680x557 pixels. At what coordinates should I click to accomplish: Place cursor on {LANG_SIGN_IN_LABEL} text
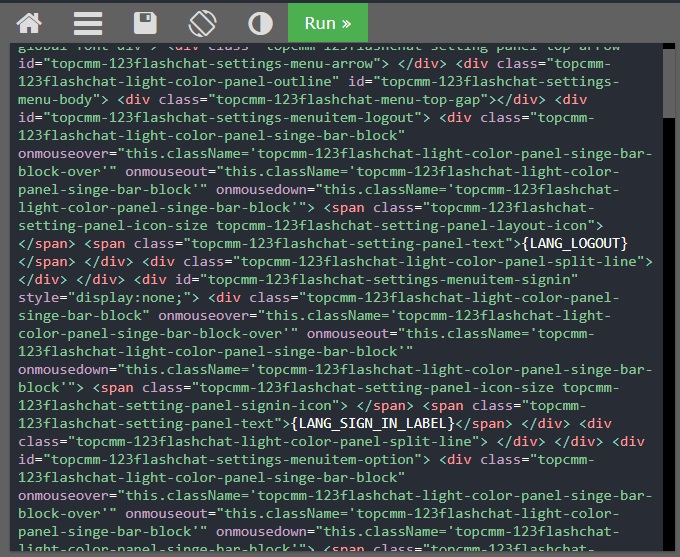tap(373, 423)
